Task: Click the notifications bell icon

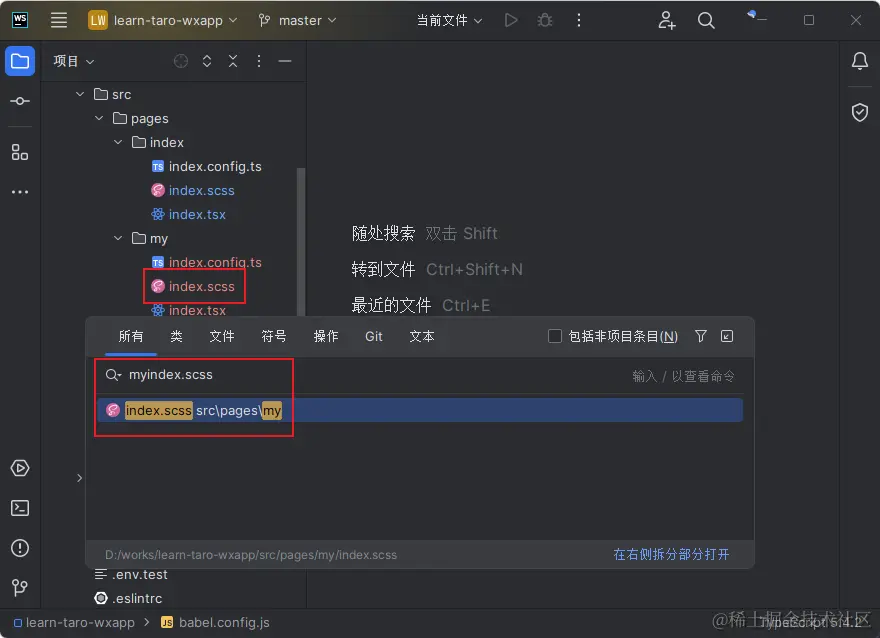Action: point(859,61)
